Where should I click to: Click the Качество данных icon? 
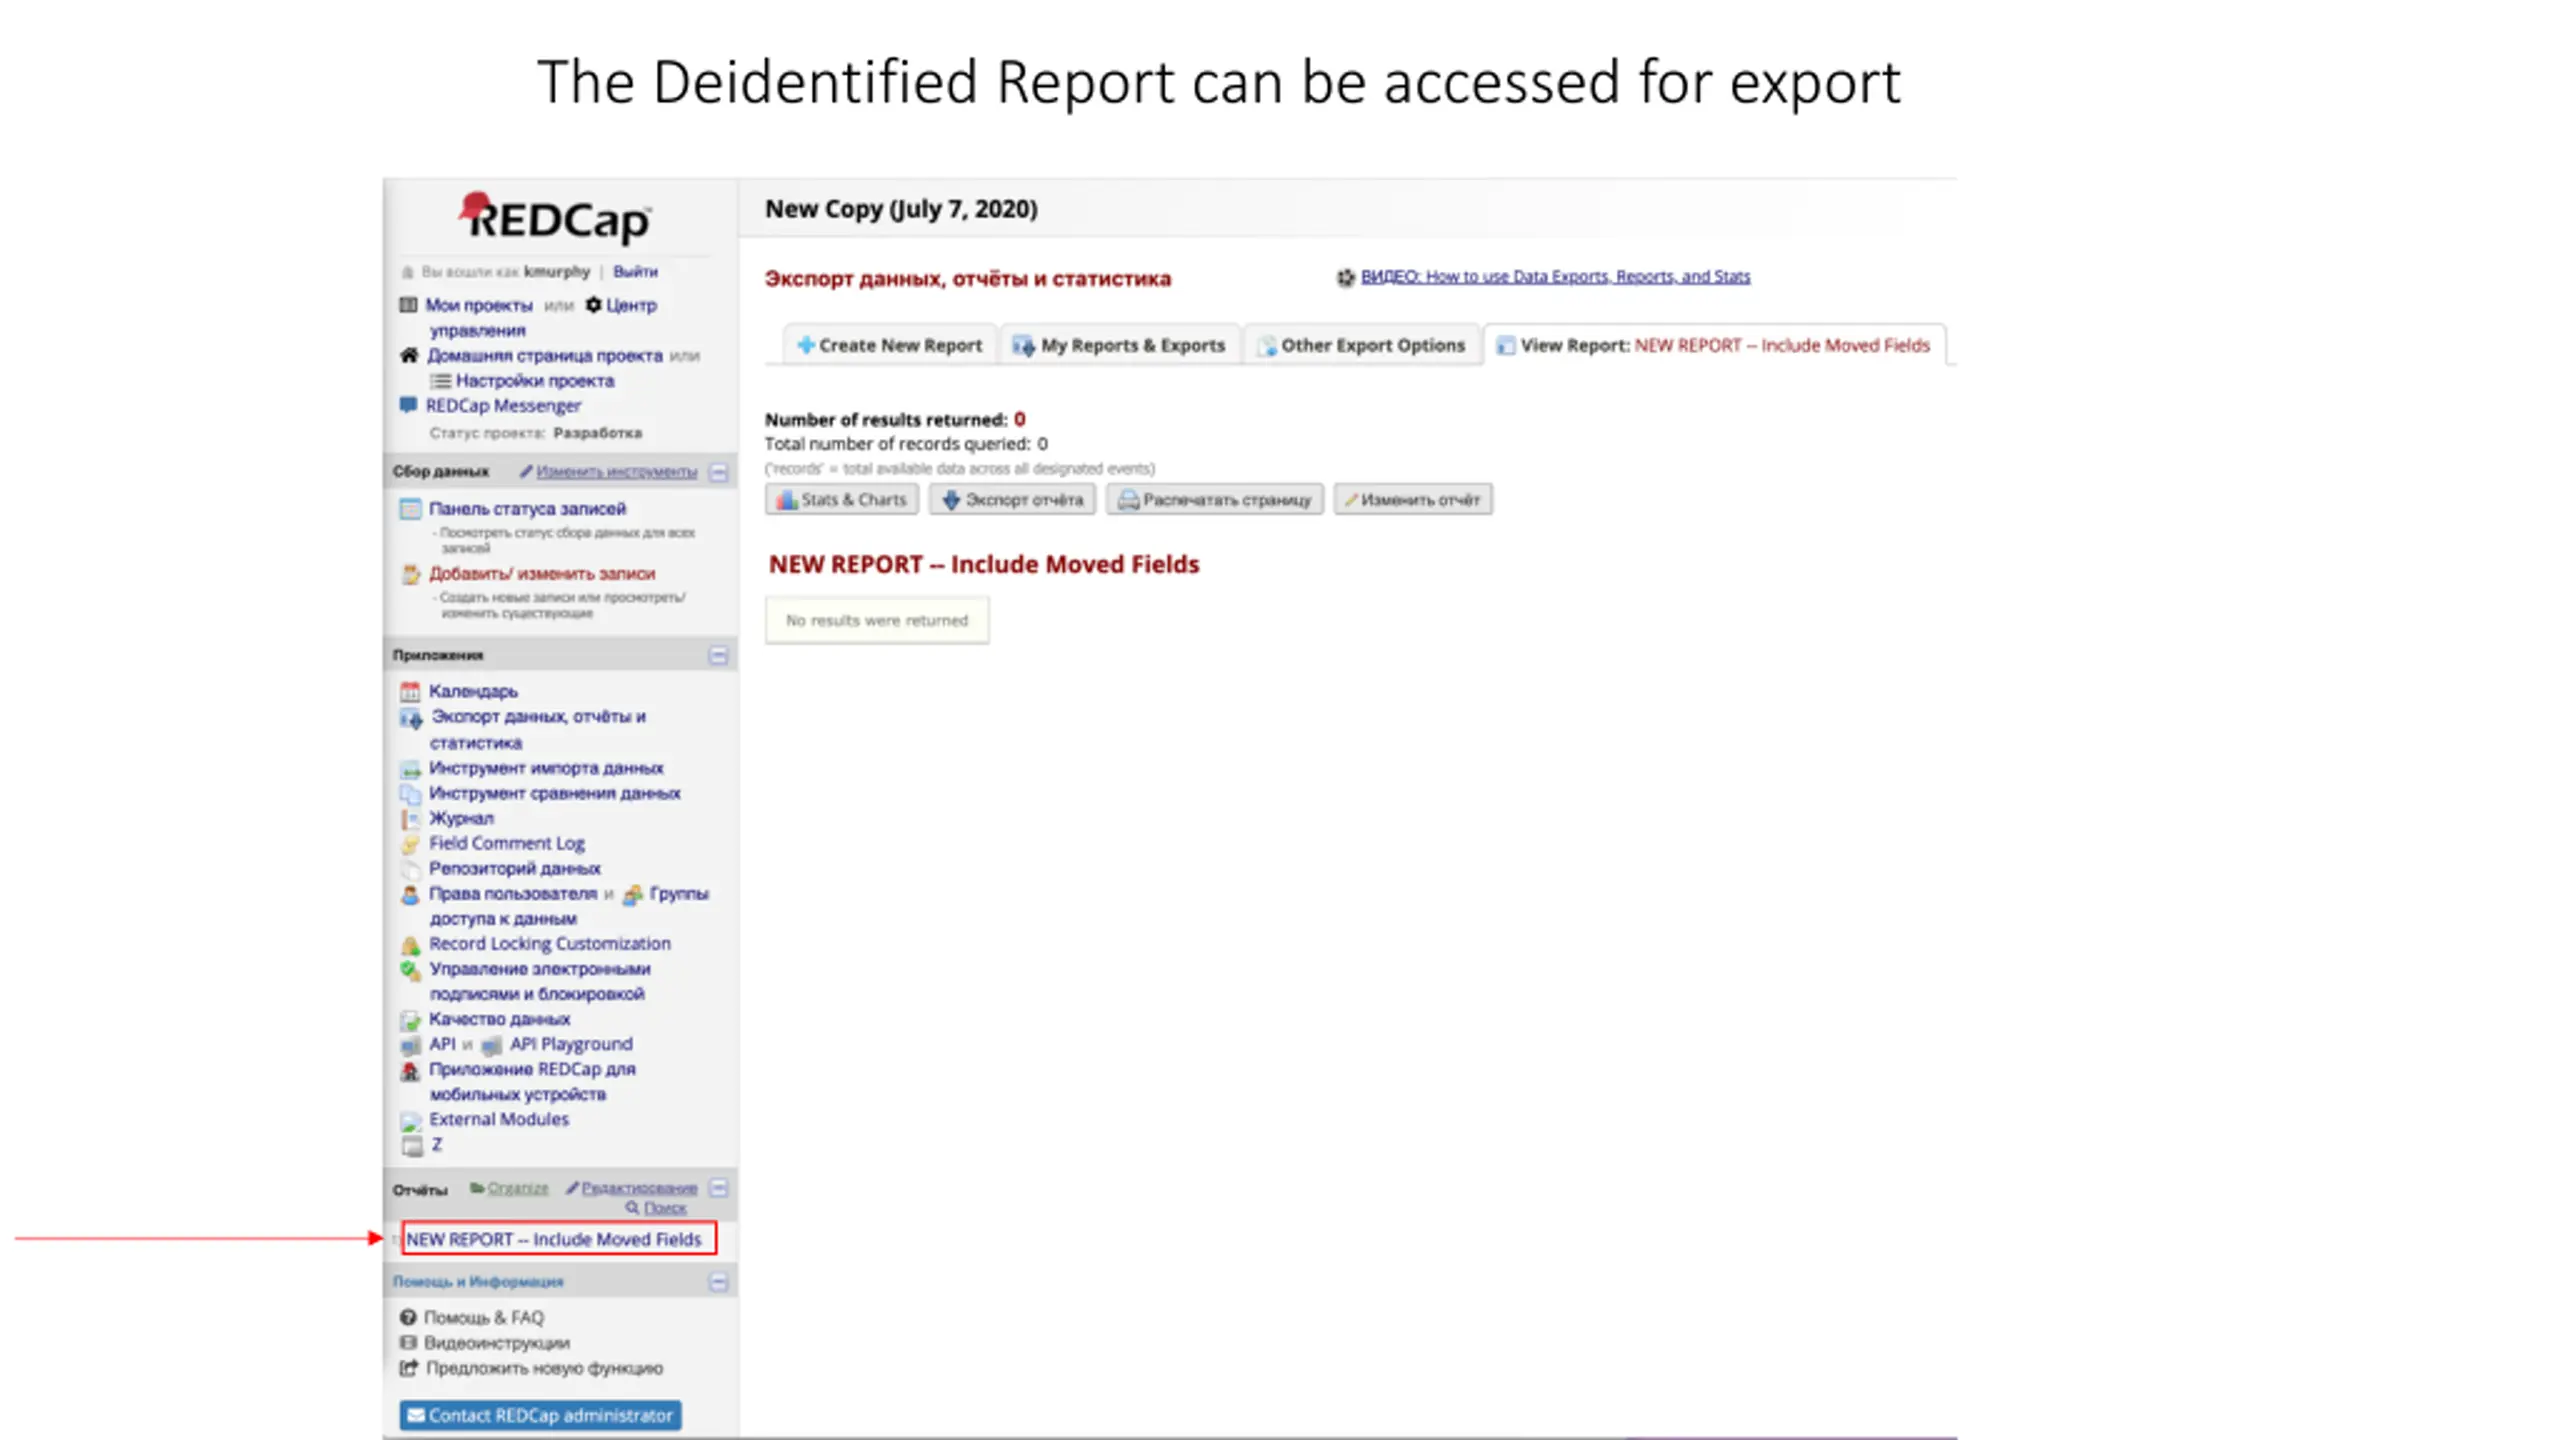410,1020
